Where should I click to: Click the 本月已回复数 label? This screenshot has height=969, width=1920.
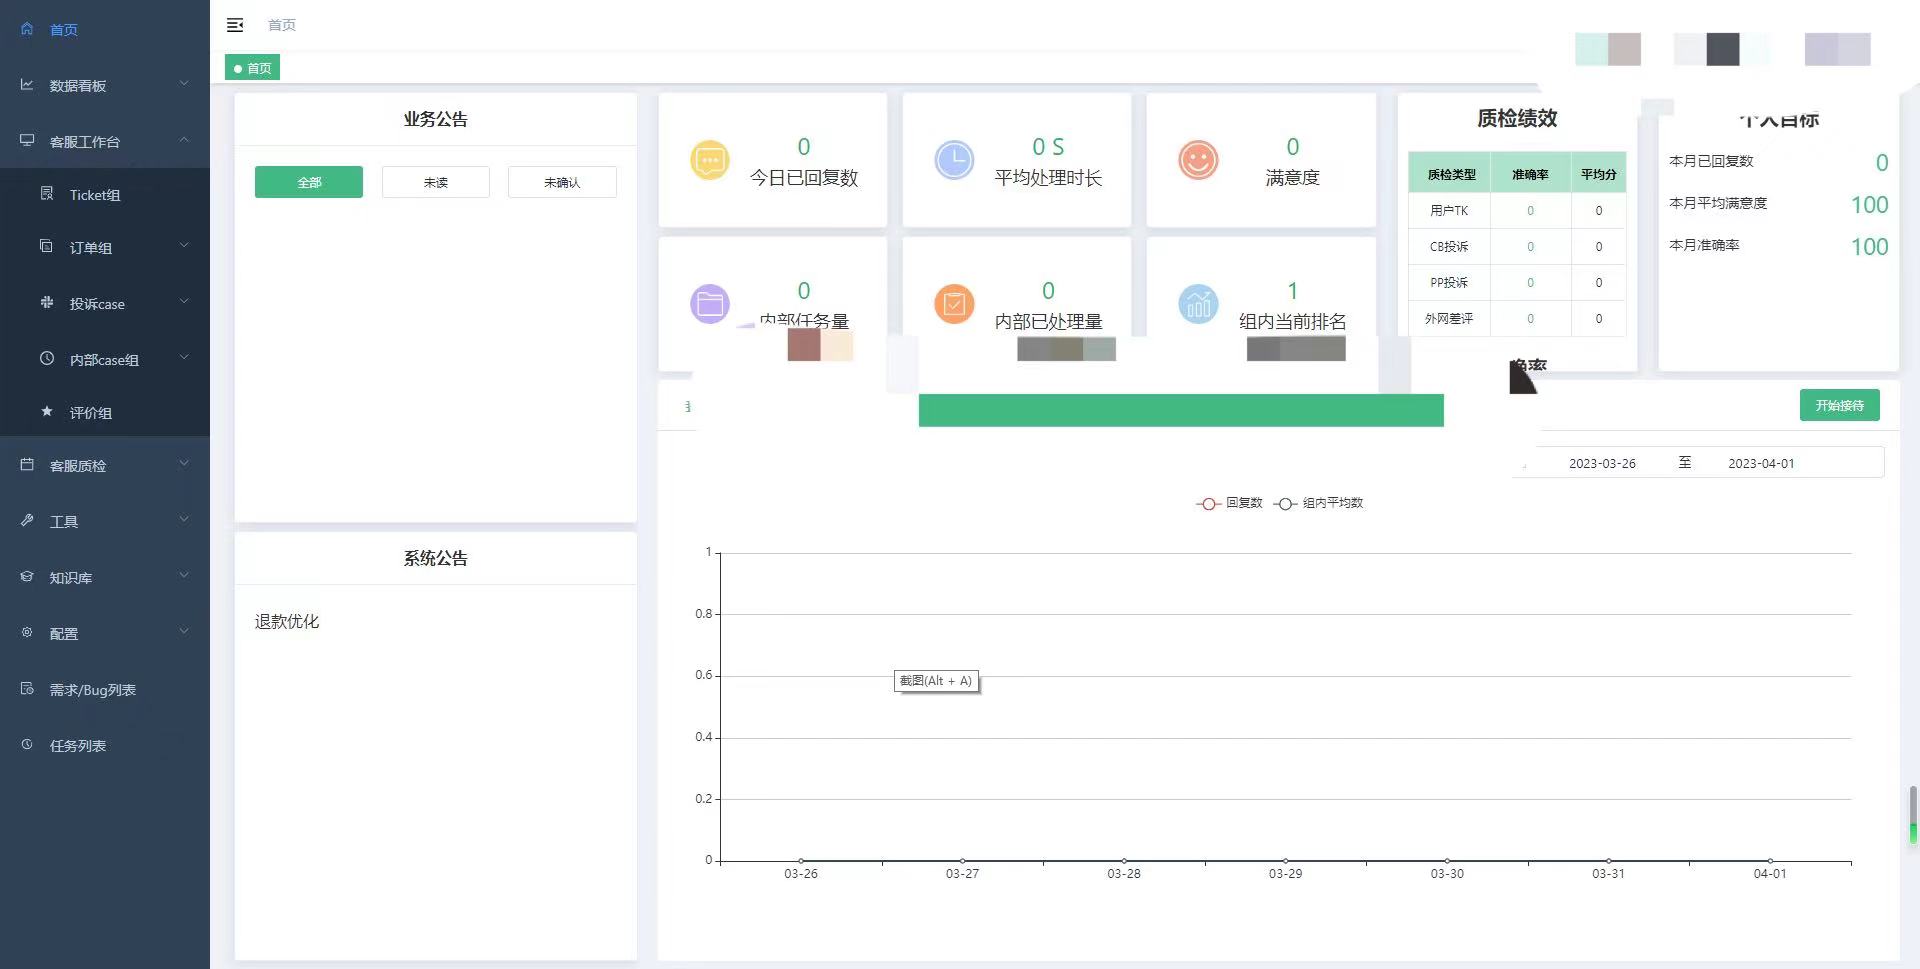[x=1711, y=161]
